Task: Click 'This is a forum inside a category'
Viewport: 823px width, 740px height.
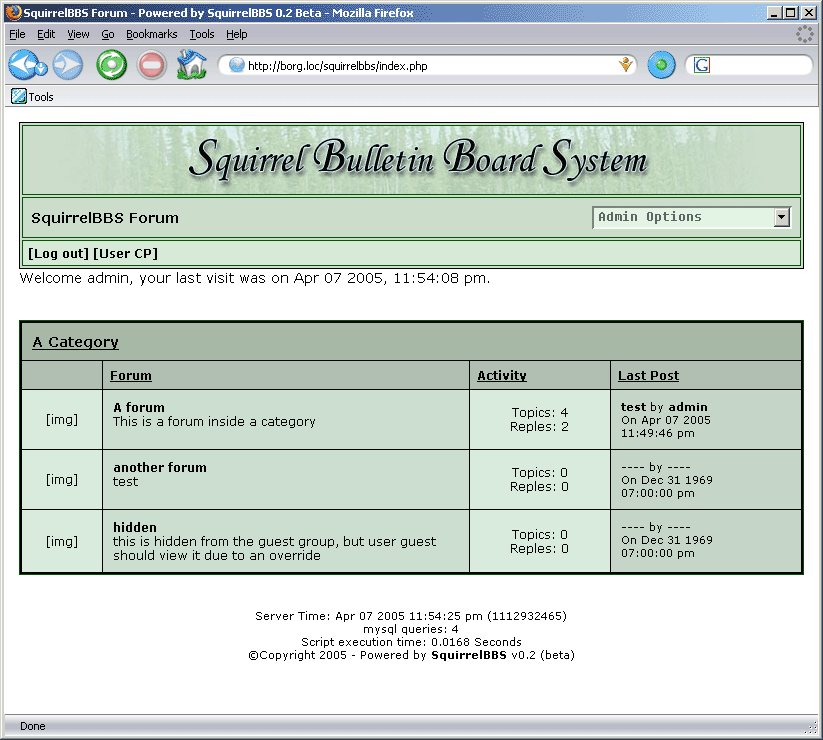Action: coord(214,421)
